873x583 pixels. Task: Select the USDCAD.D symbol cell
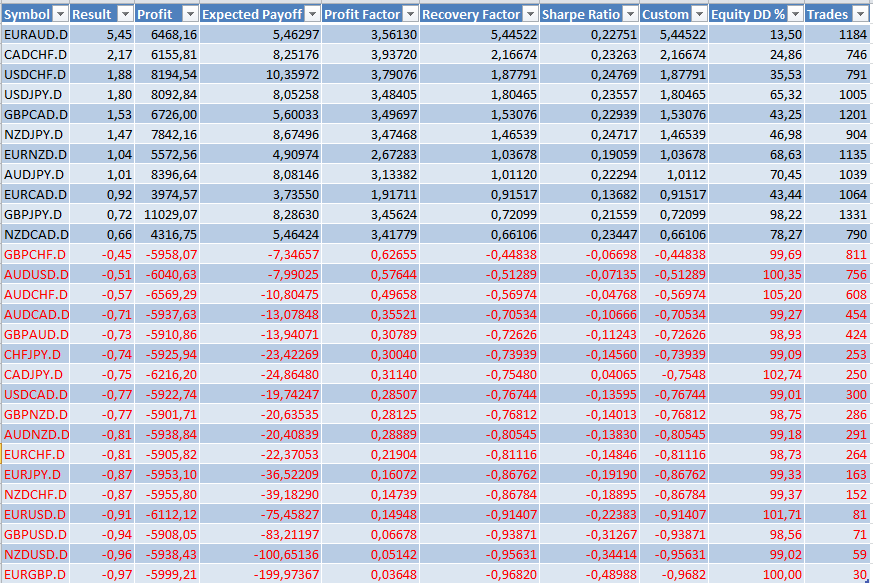(x=35, y=395)
